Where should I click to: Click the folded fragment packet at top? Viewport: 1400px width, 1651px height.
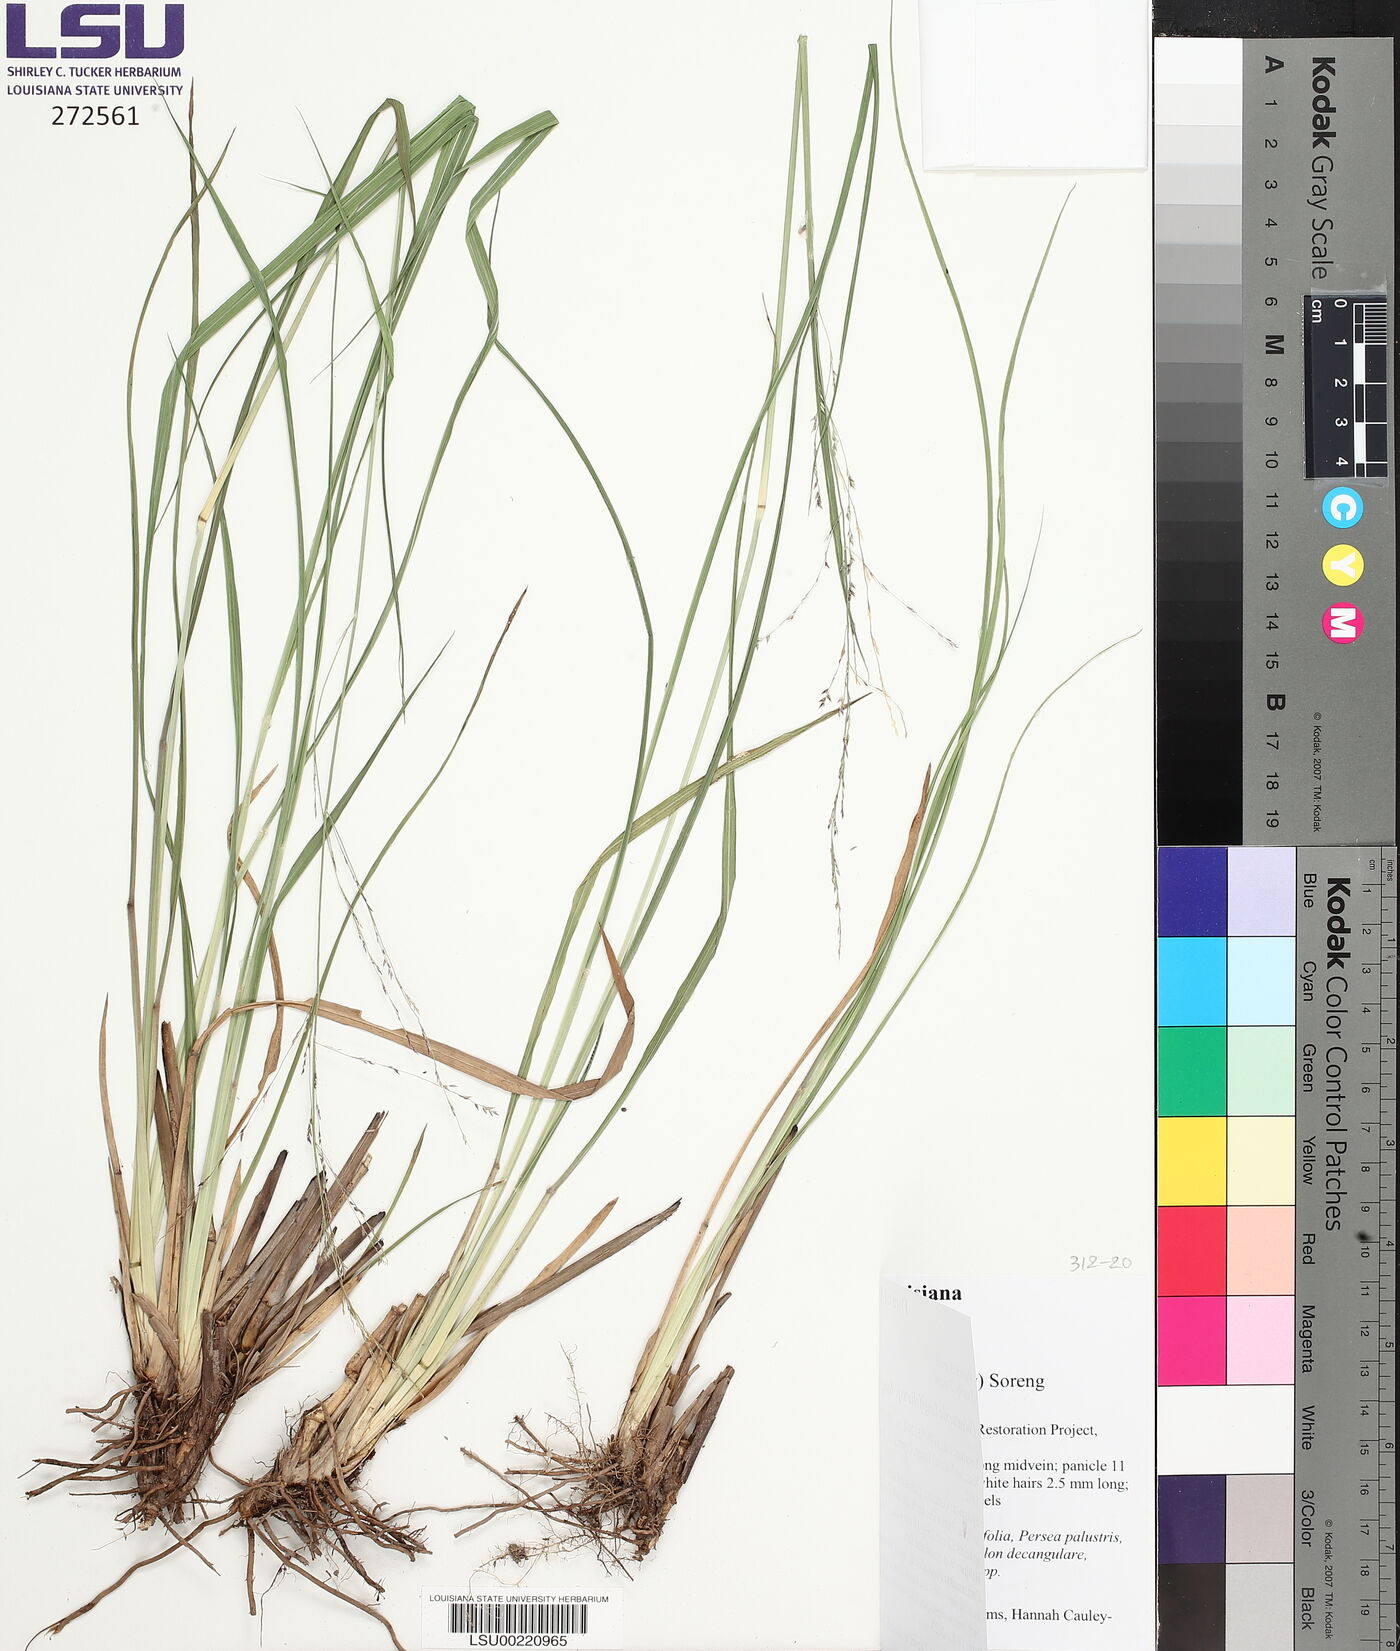click(1033, 84)
